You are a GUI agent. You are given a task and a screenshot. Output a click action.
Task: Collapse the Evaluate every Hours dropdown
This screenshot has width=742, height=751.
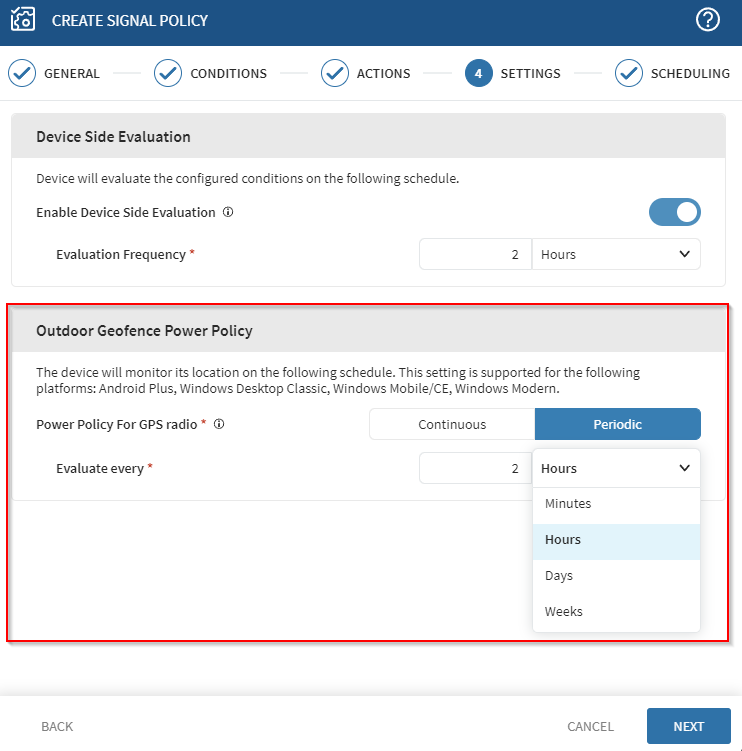pos(616,468)
